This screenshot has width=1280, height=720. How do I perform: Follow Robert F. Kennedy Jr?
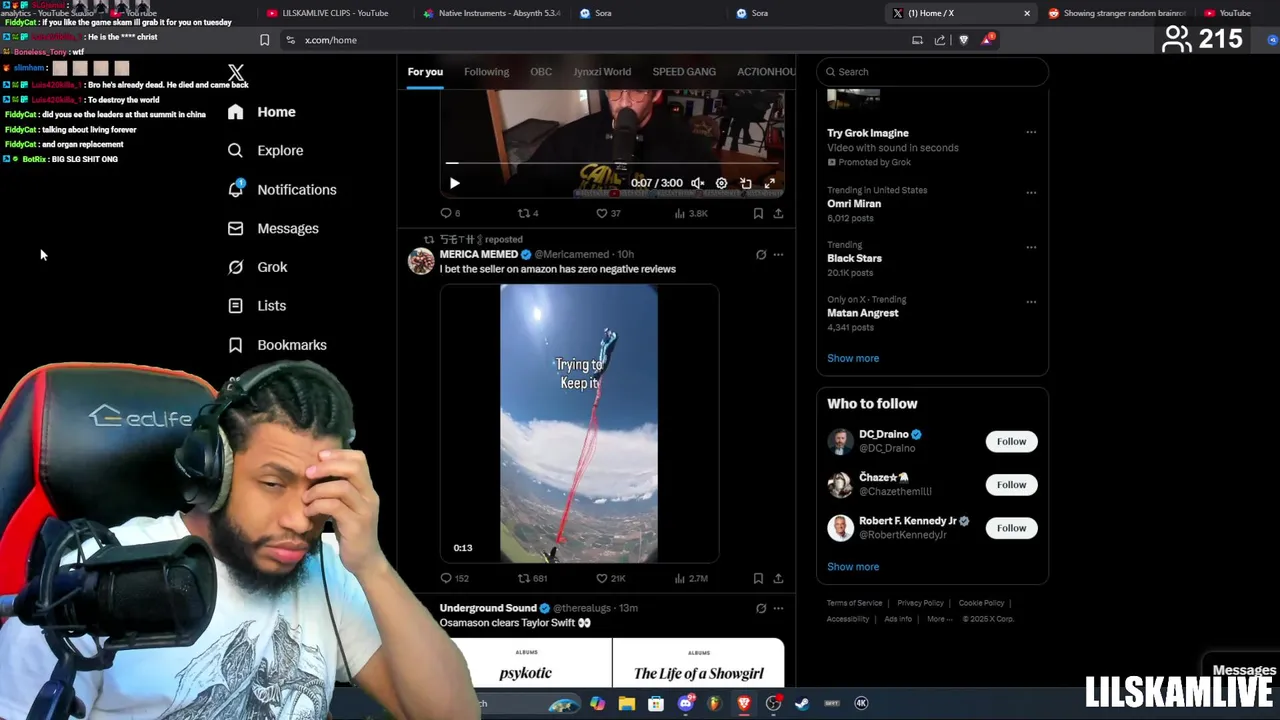tap(1011, 528)
